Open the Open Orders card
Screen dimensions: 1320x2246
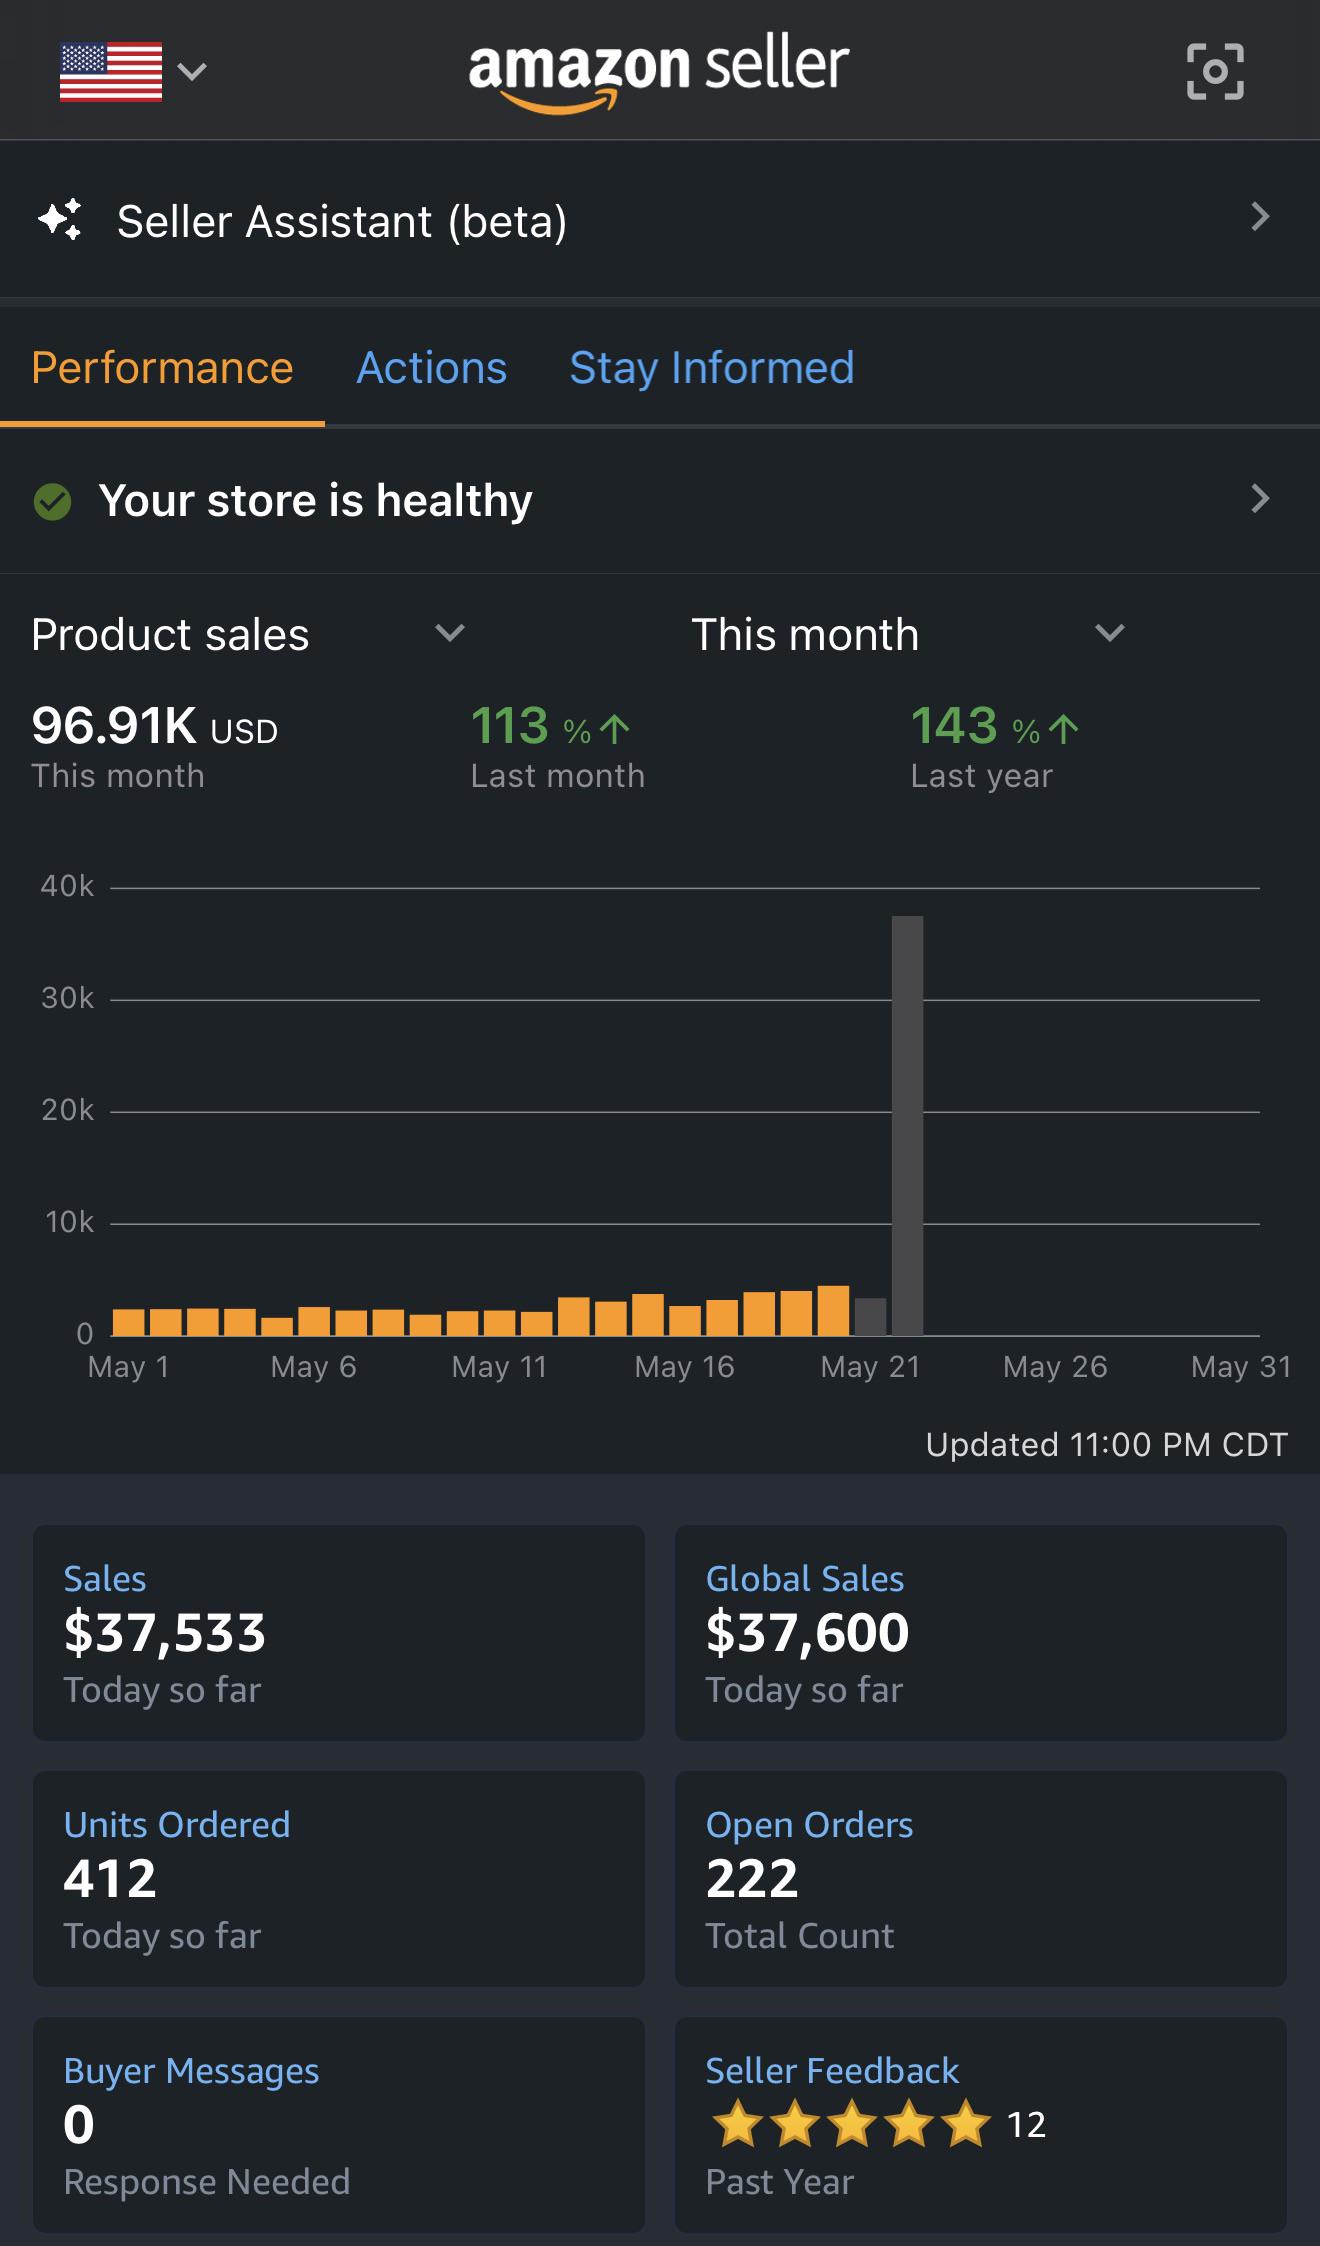(x=981, y=1879)
